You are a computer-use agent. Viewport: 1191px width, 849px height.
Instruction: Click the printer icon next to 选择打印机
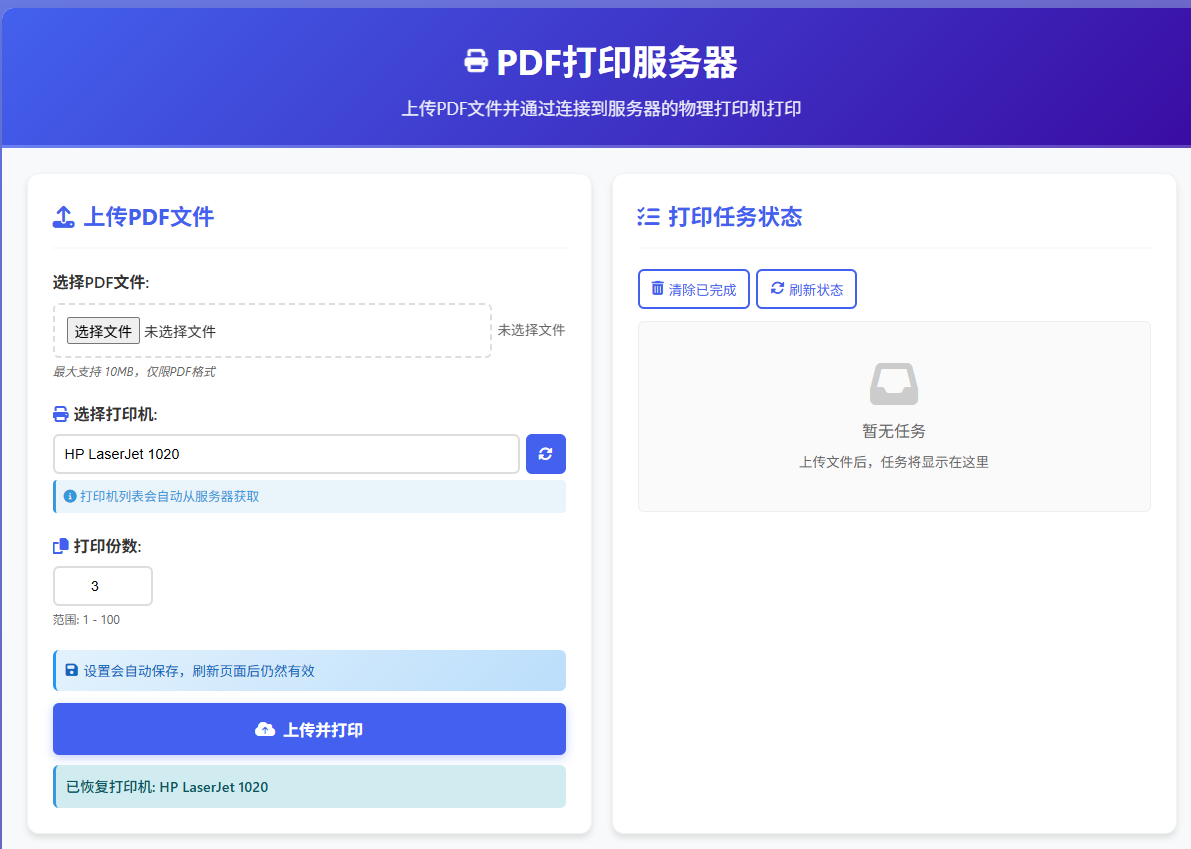pos(61,414)
